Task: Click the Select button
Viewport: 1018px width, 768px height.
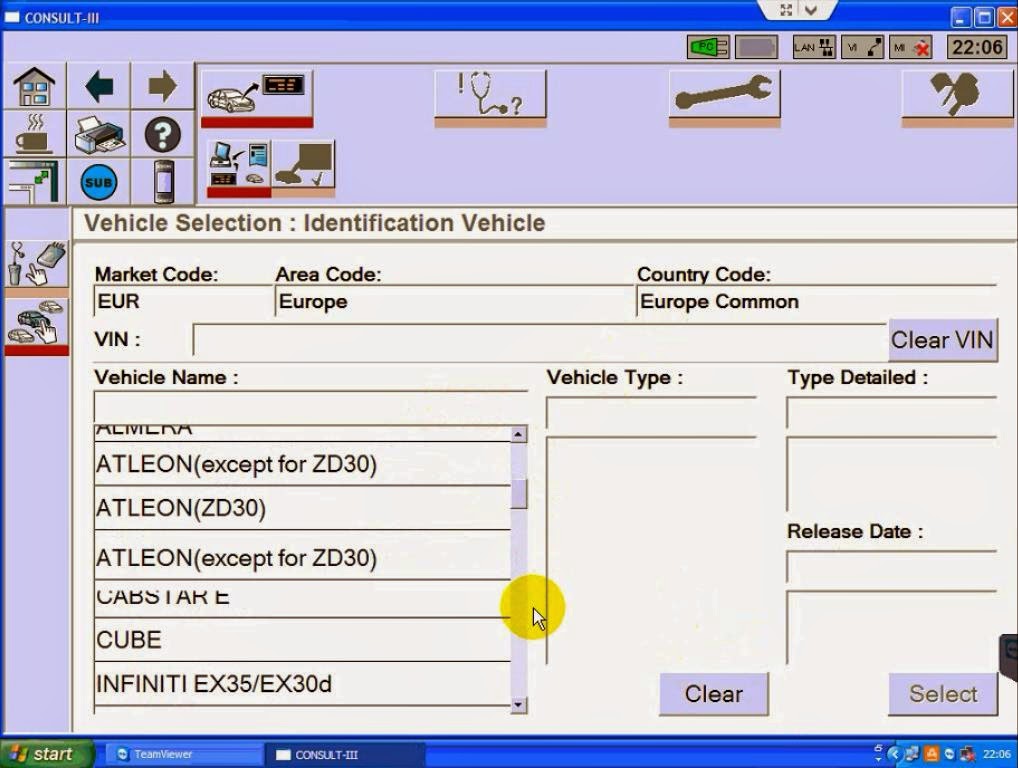Action: coord(942,694)
